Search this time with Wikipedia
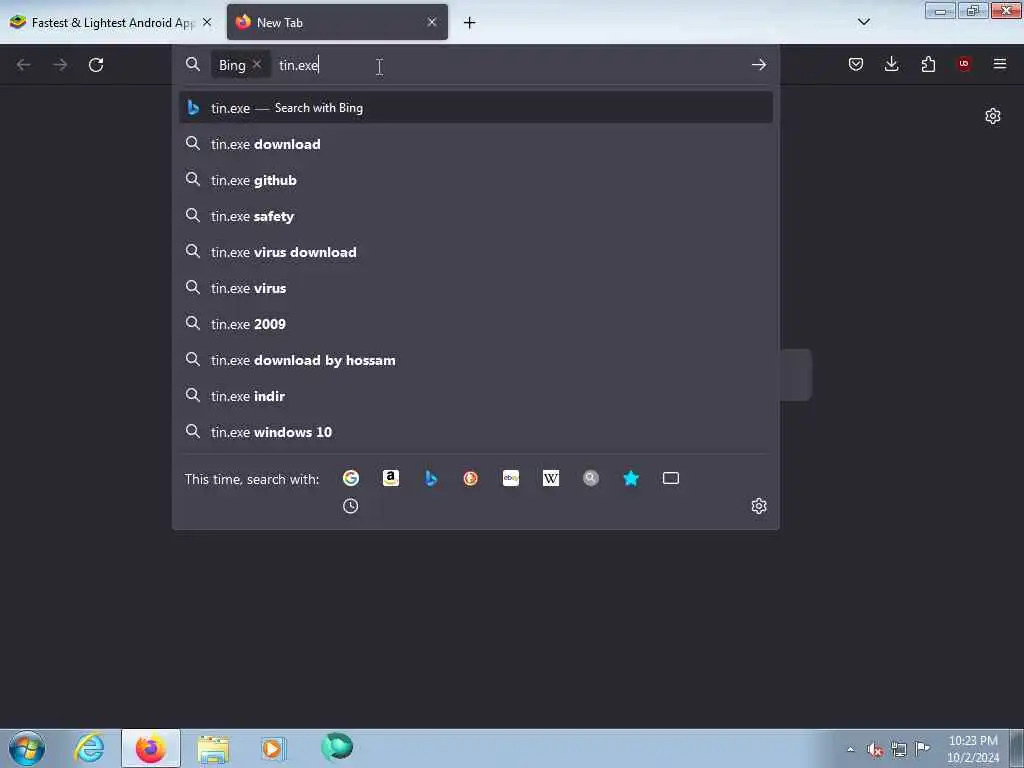 551,478
